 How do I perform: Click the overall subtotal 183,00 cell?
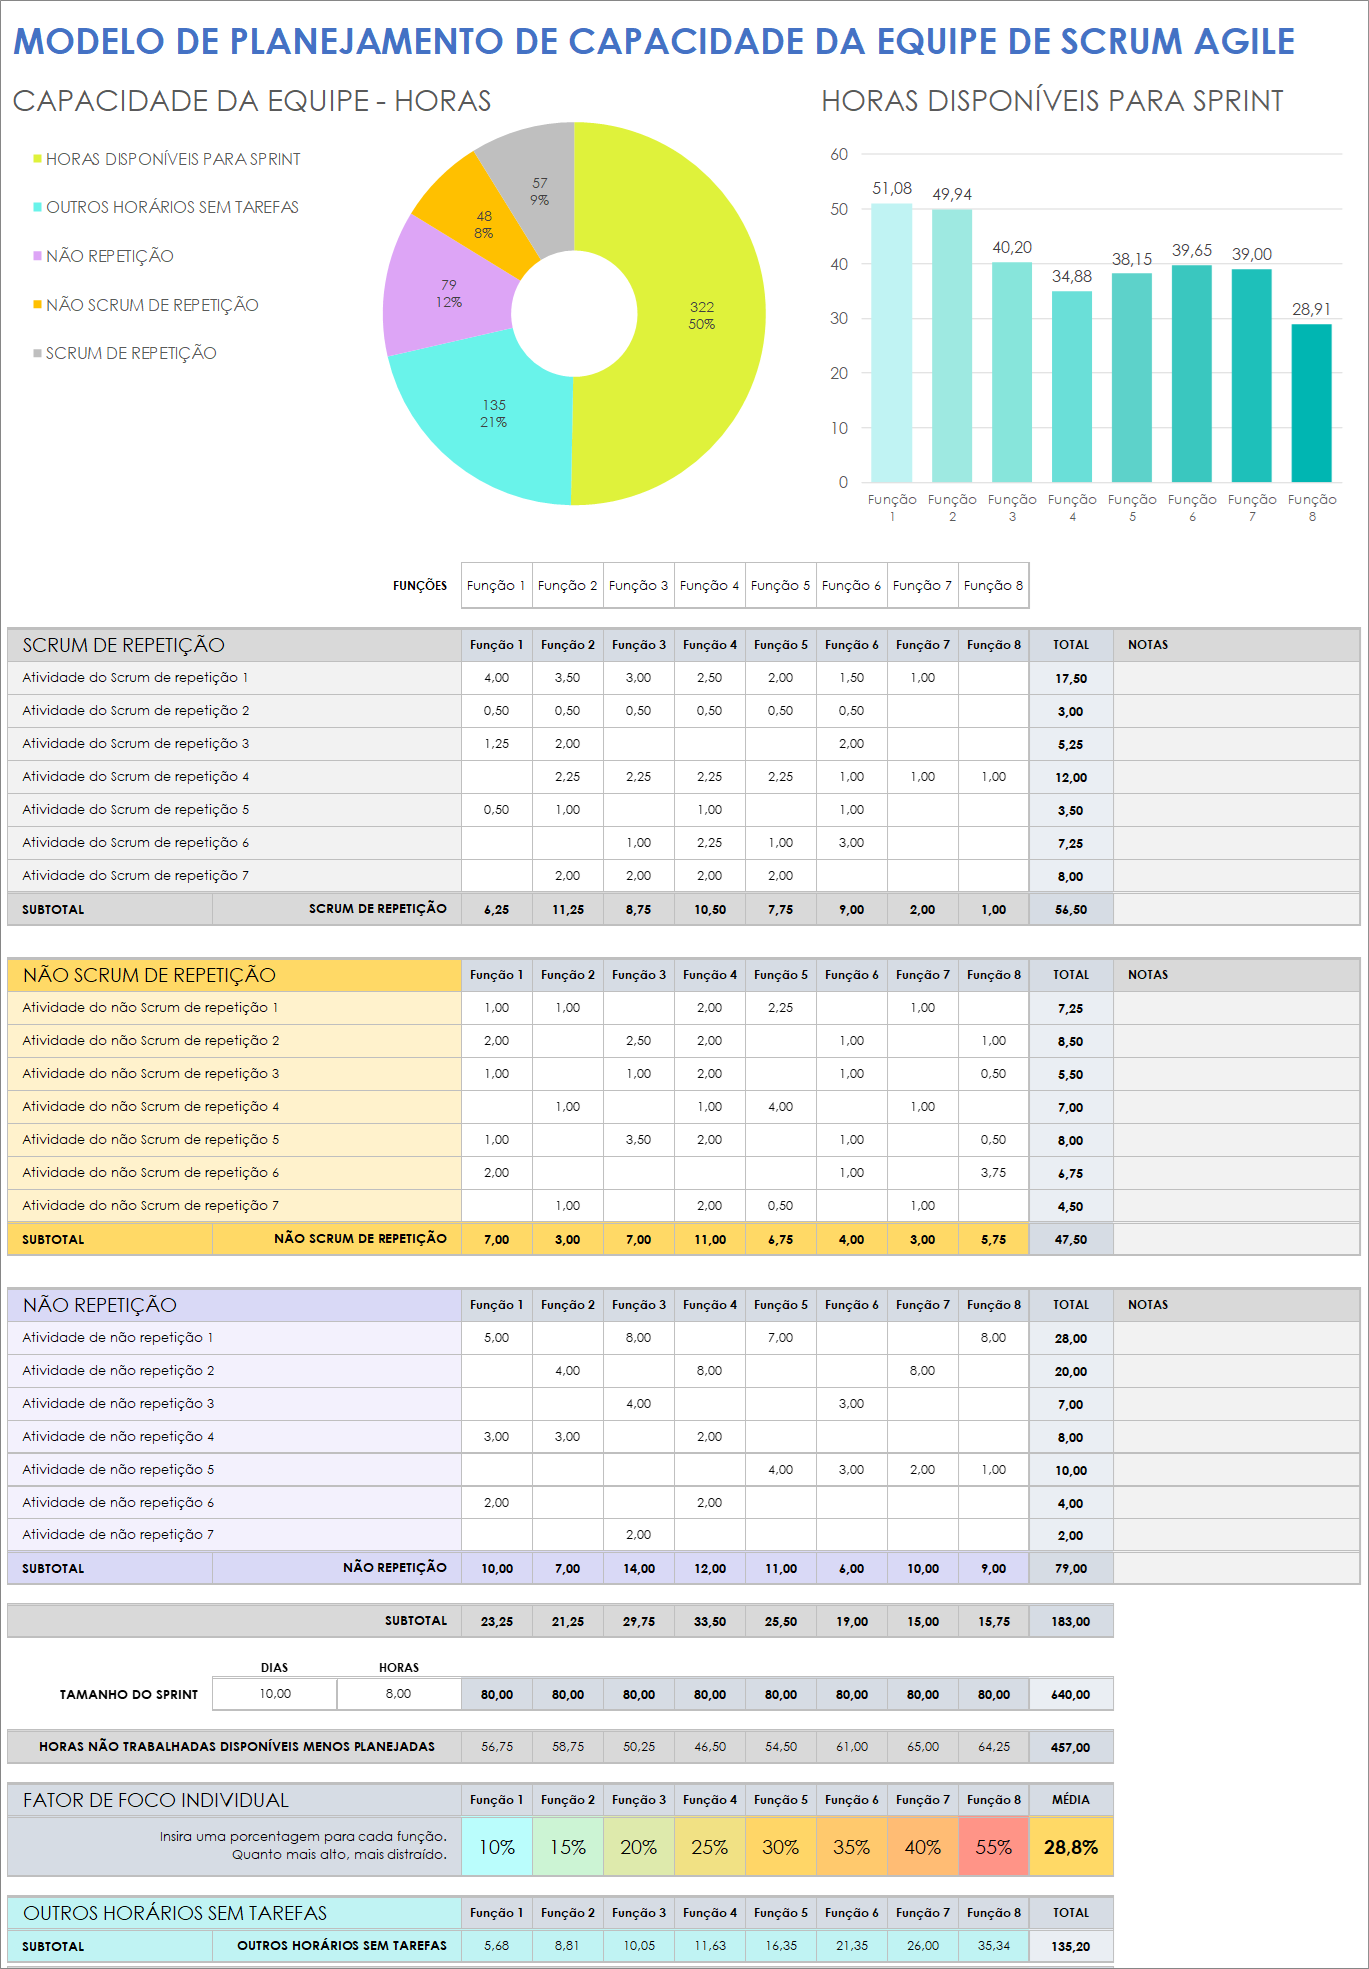click(x=1071, y=1622)
